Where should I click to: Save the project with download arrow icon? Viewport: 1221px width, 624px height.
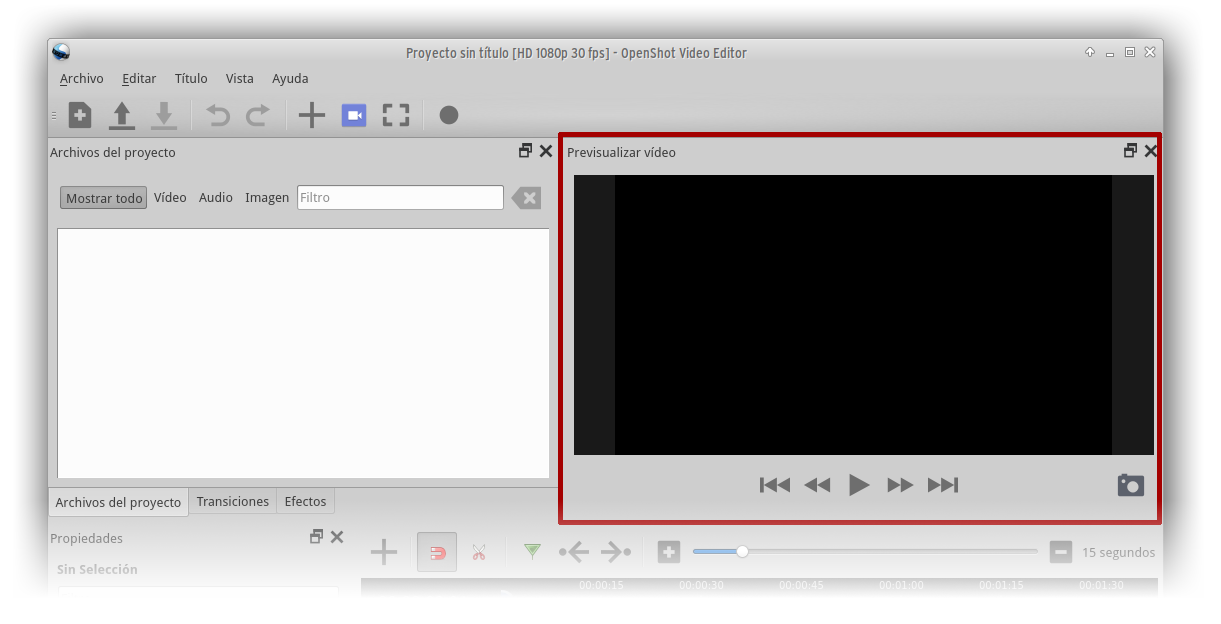click(x=164, y=115)
